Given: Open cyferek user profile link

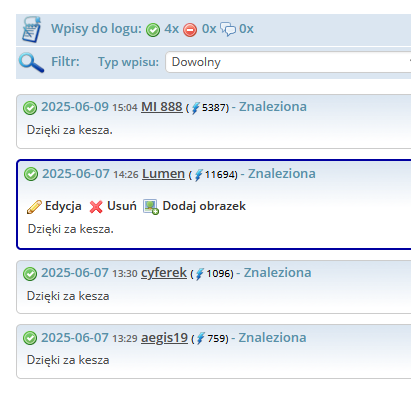Looking at the screenshot, I should point(164,273).
